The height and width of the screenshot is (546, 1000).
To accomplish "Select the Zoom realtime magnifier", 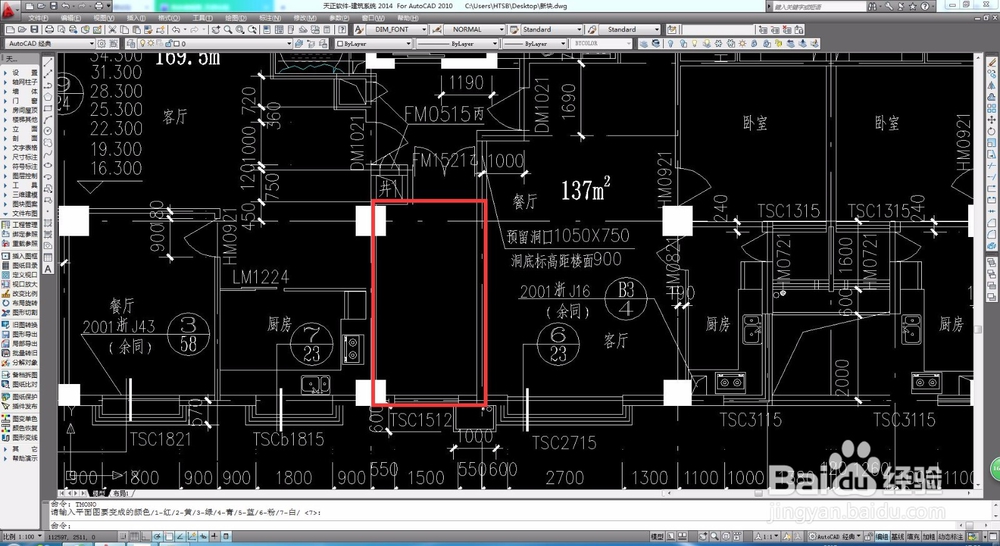I will [x=228, y=29].
